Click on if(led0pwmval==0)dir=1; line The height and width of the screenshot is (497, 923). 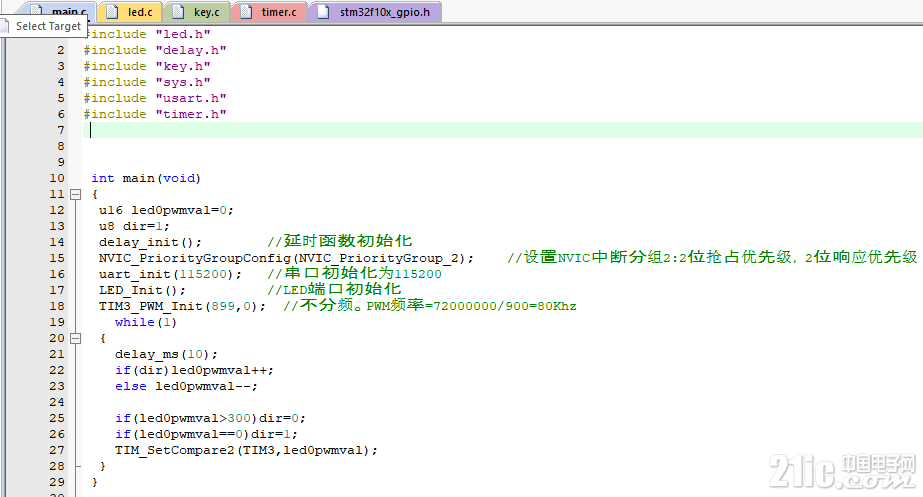pos(206,434)
